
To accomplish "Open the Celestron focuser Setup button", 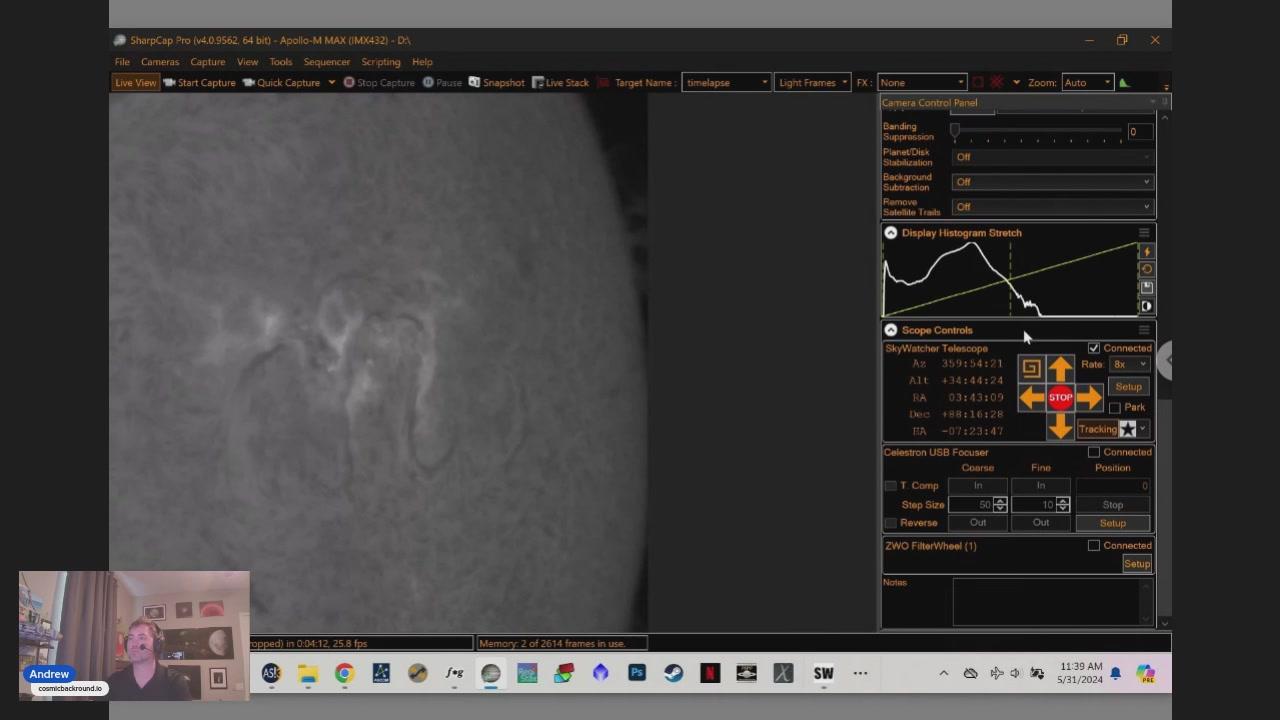I will pyautogui.click(x=1112, y=523).
